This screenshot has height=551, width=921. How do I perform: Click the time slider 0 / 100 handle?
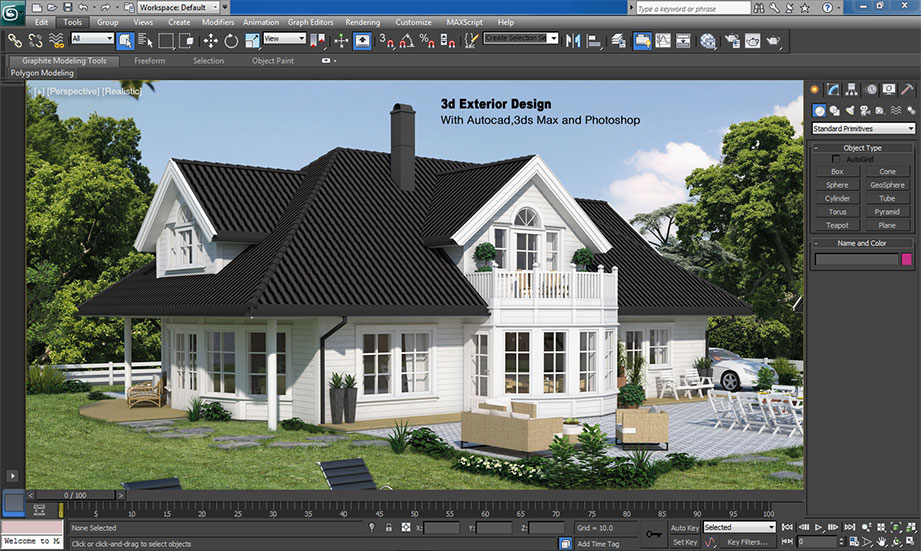pyautogui.click(x=75, y=495)
